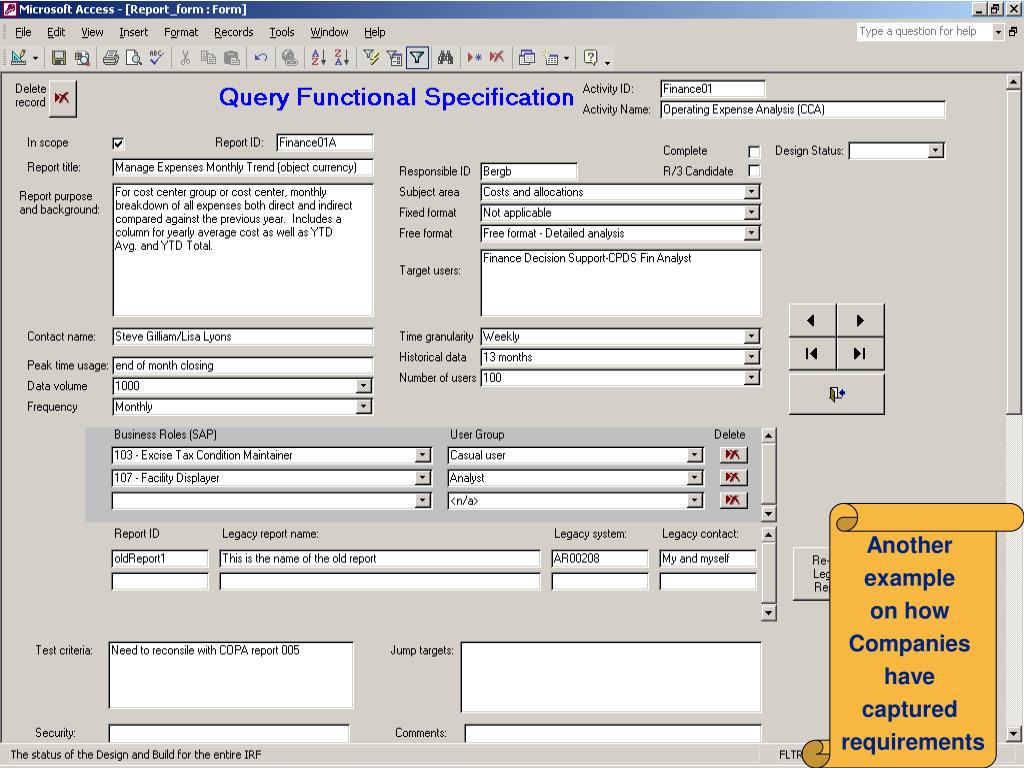Tick the Complete checkbox
Screen dimensions: 1024x768
click(754, 152)
